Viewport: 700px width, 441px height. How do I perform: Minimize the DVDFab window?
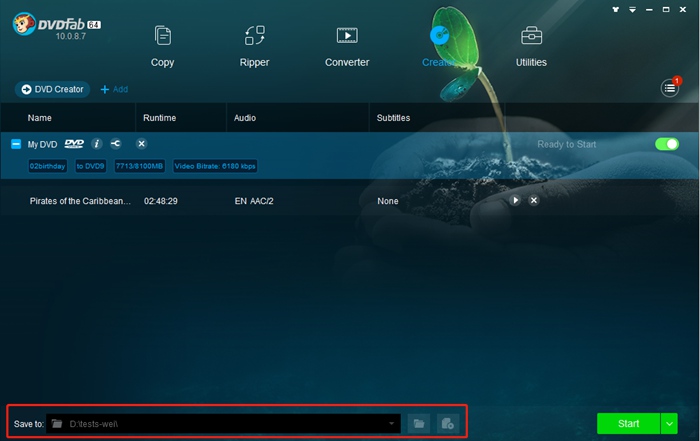(x=649, y=9)
